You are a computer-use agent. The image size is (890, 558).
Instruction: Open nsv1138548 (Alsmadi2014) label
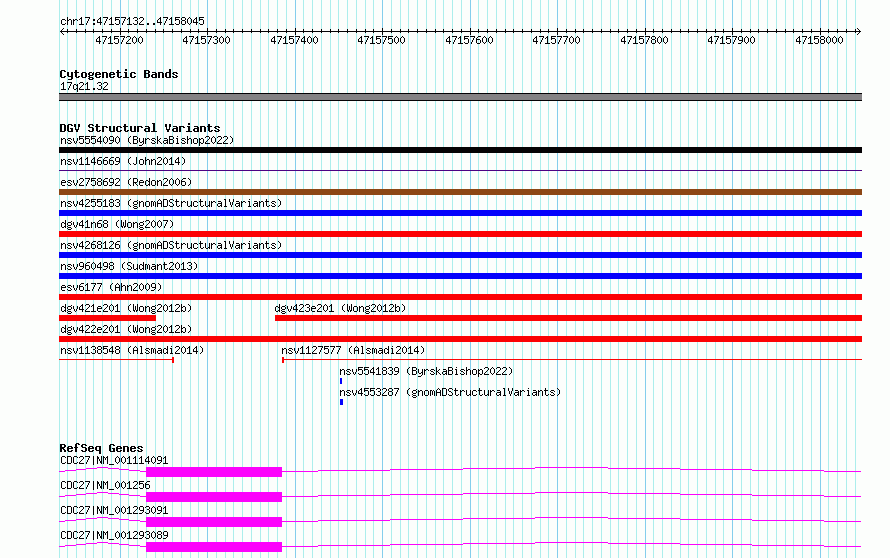132,350
